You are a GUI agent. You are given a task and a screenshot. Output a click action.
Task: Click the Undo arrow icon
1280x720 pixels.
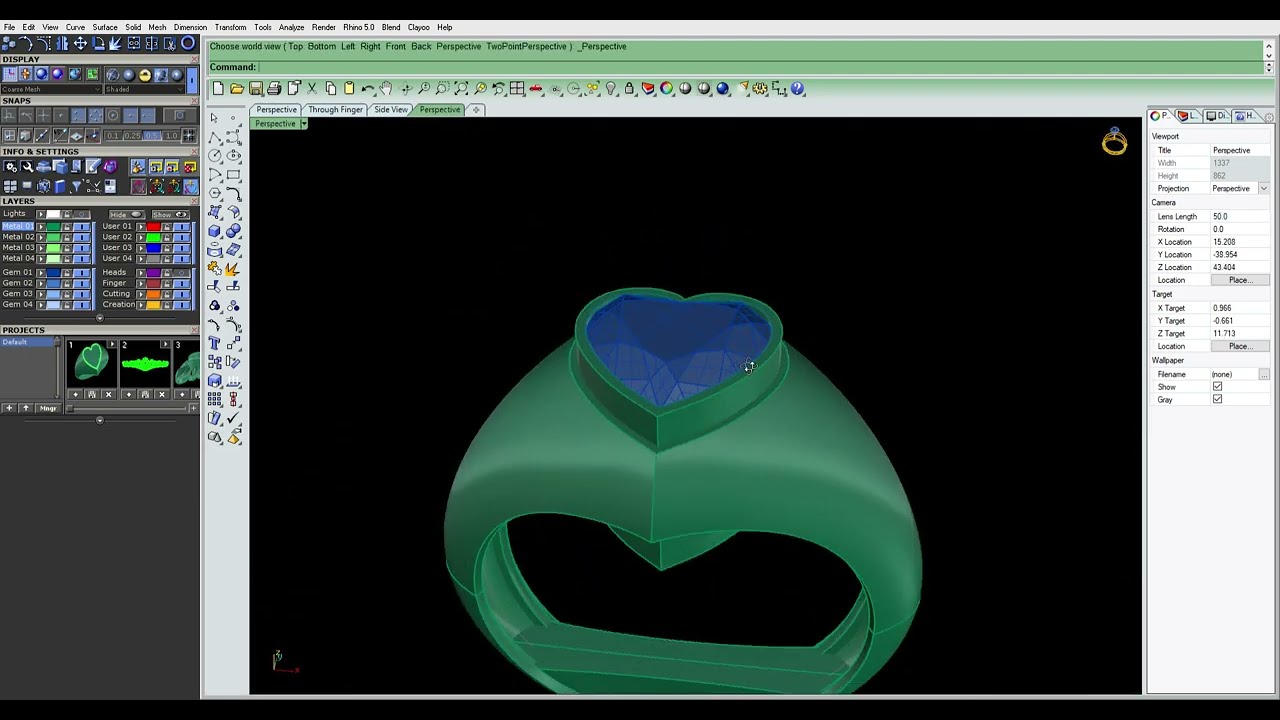(x=368, y=89)
